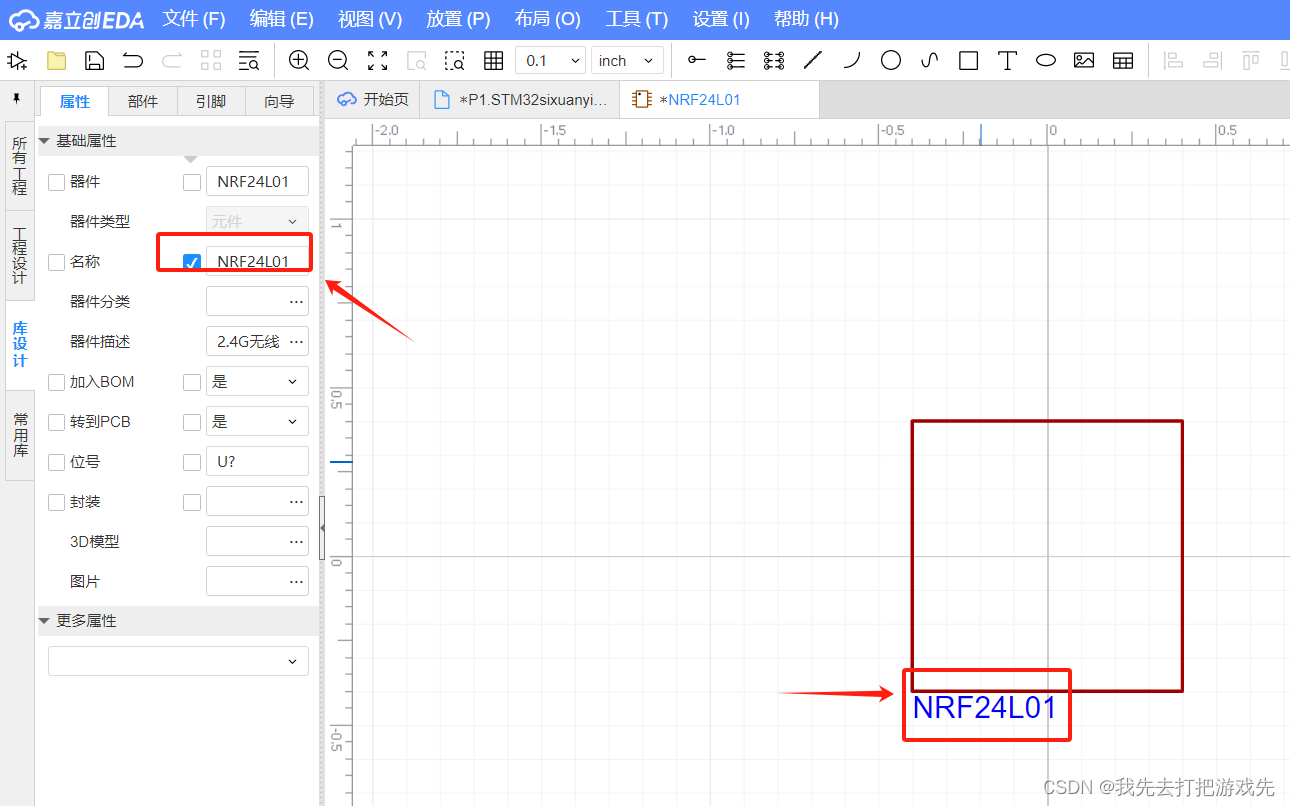Open the 编辑 (E) menu
Screen dimensions: 1290x806
(281, 19)
